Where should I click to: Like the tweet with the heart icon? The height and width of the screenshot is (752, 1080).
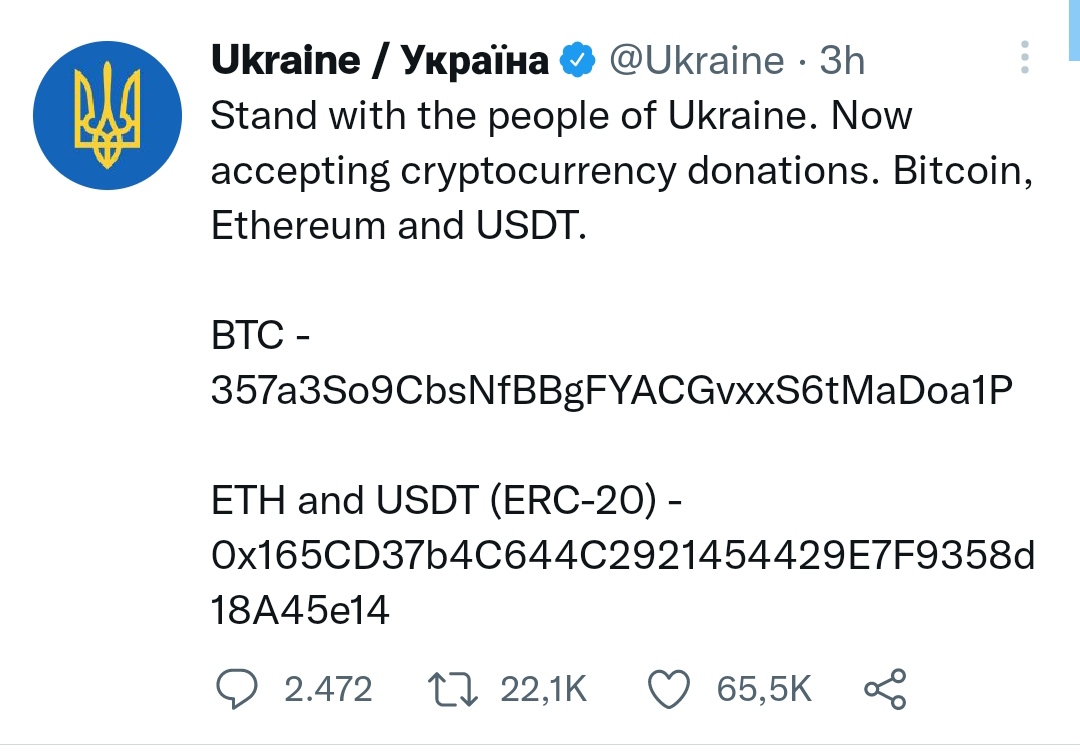coord(669,689)
